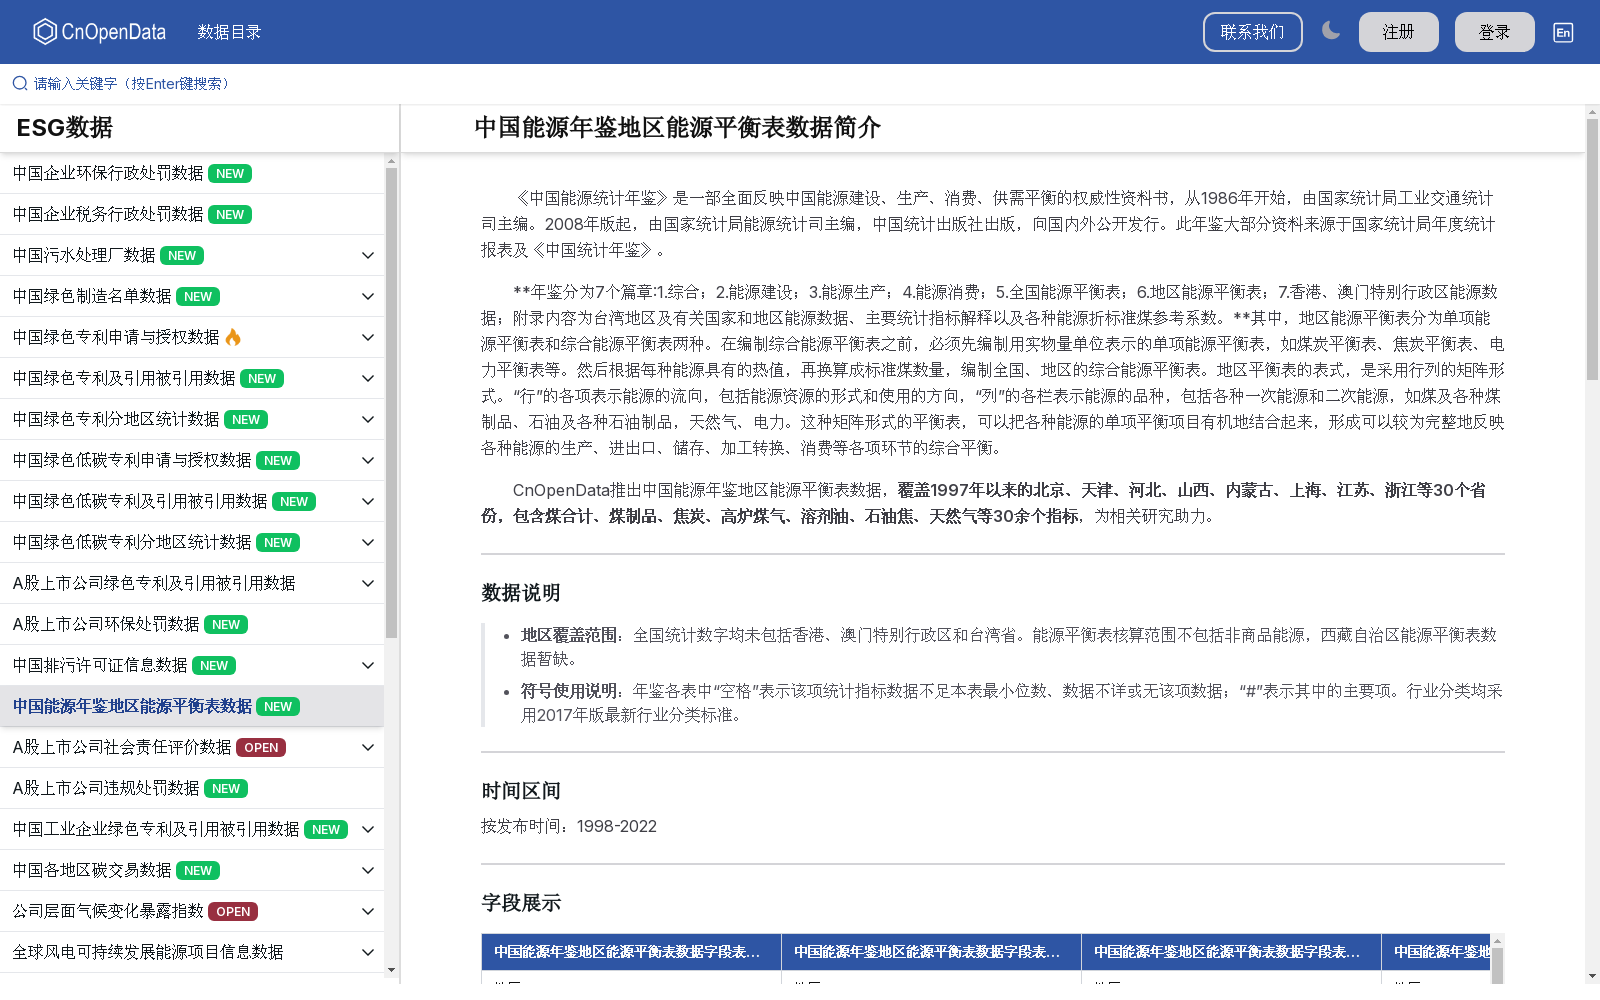Click the keyword search input field
1600x1000 pixels.
pos(130,83)
